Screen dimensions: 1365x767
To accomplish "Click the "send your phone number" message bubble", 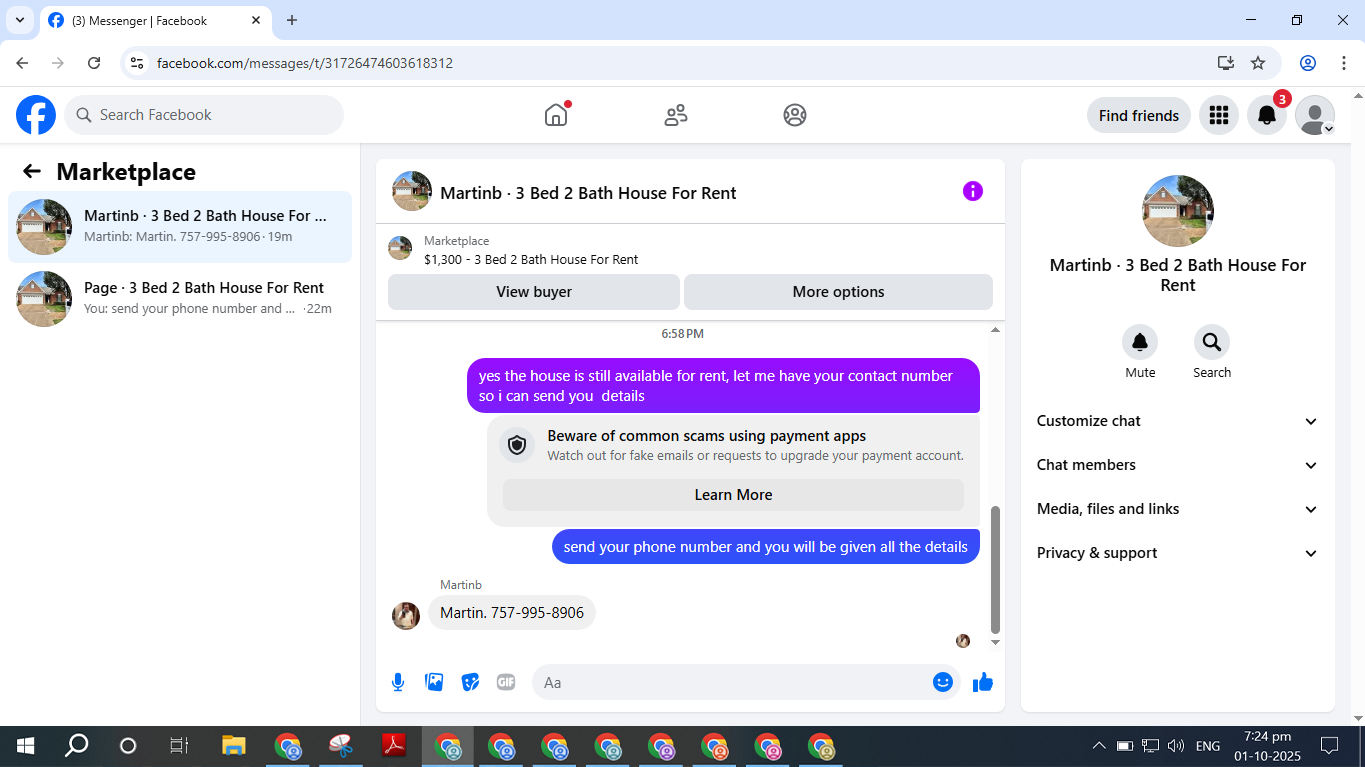I will click(766, 547).
